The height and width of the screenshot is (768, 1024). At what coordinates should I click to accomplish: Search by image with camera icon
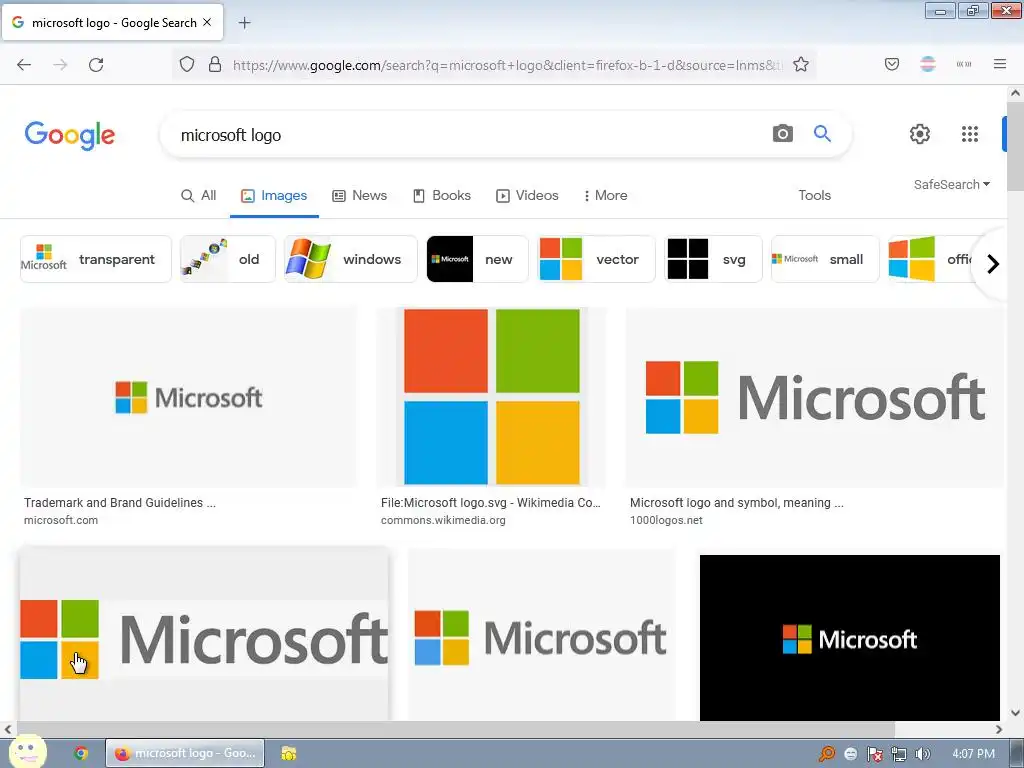click(782, 134)
